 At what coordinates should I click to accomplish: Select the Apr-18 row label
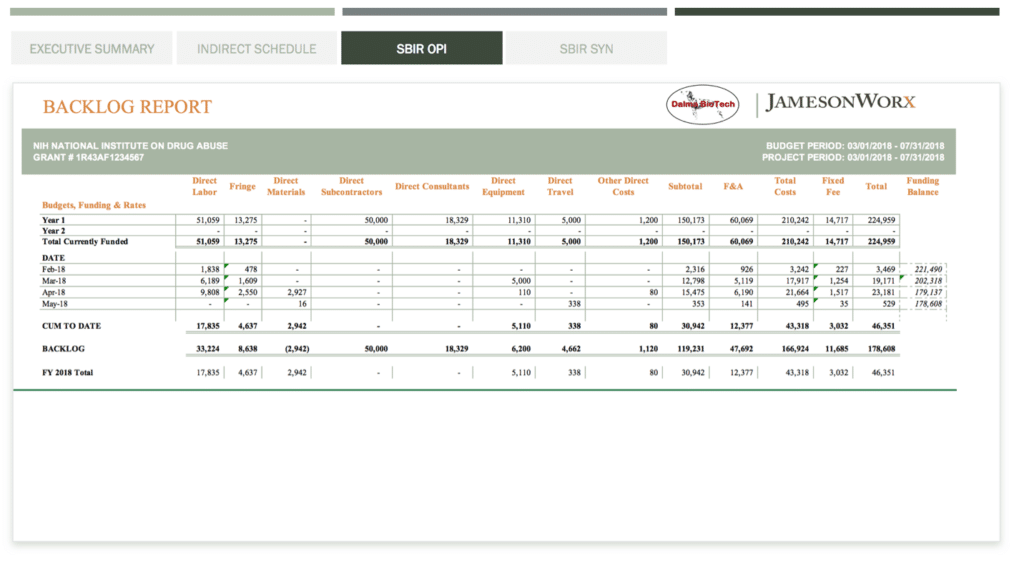point(54,293)
